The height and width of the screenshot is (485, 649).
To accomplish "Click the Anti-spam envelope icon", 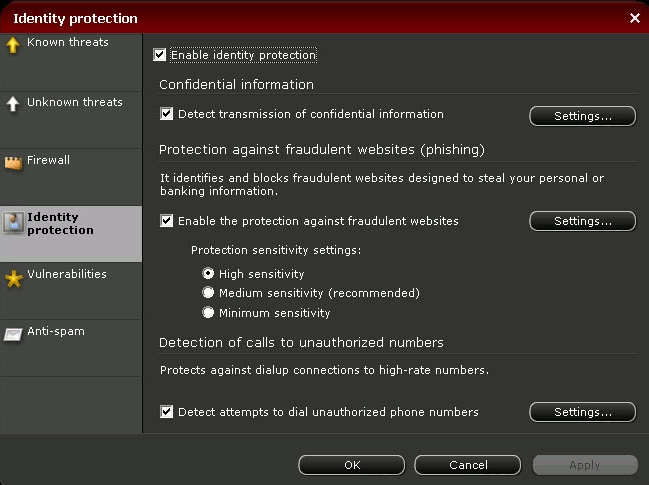I will tap(13, 334).
